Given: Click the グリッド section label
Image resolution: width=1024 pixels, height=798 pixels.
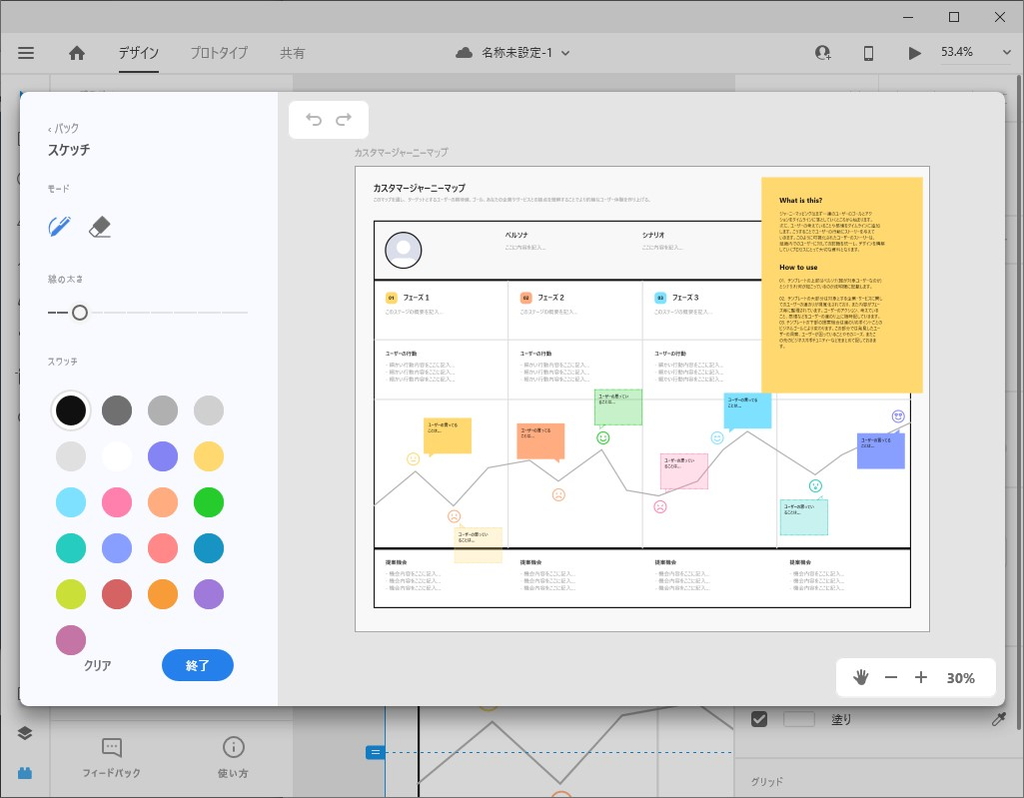Looking at the screenshot, I should (x=767, y=782).
